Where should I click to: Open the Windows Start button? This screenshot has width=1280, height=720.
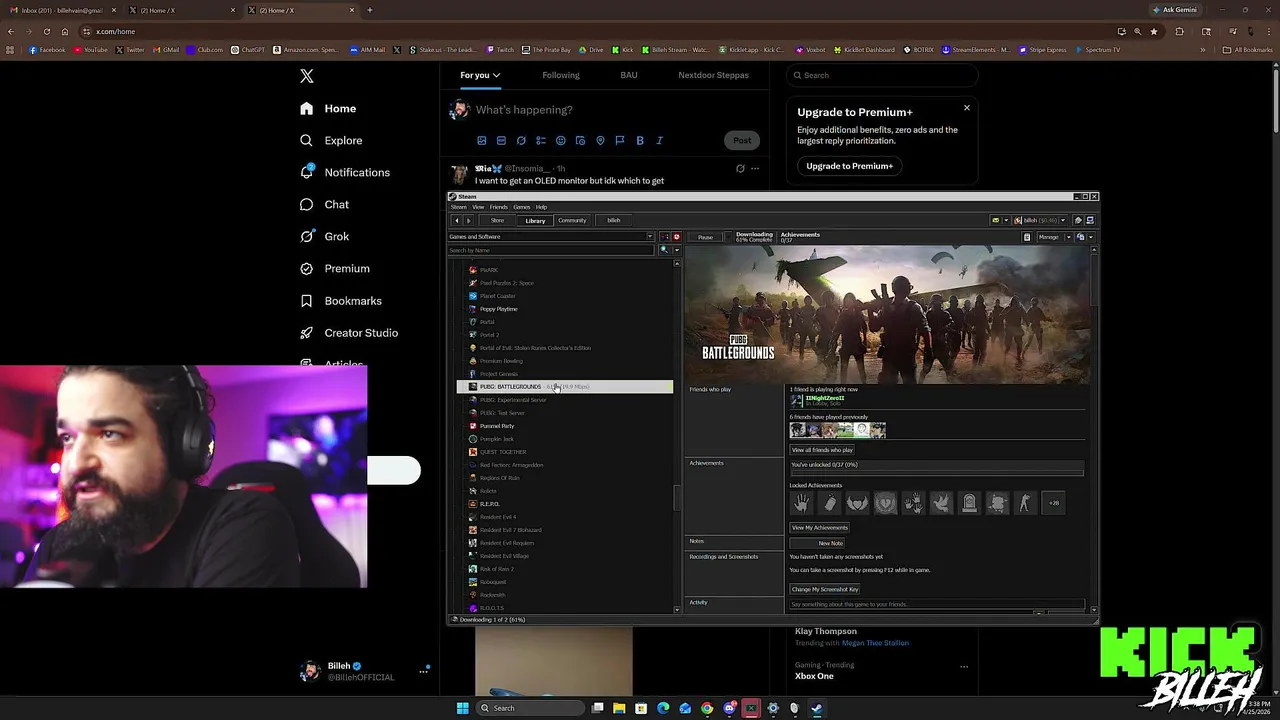pos(462,708)
